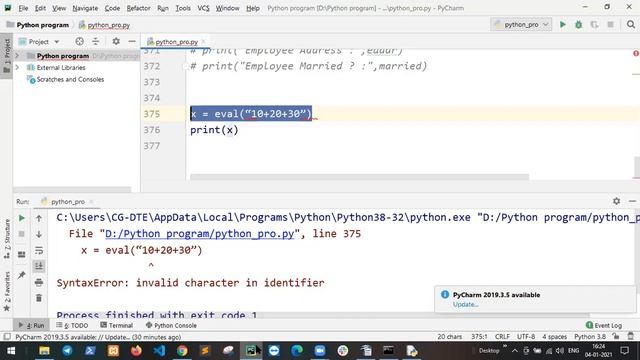The image size is (640, 360).
Task: Open Visual Studio Code from taskbar
Action: [159, 351]
